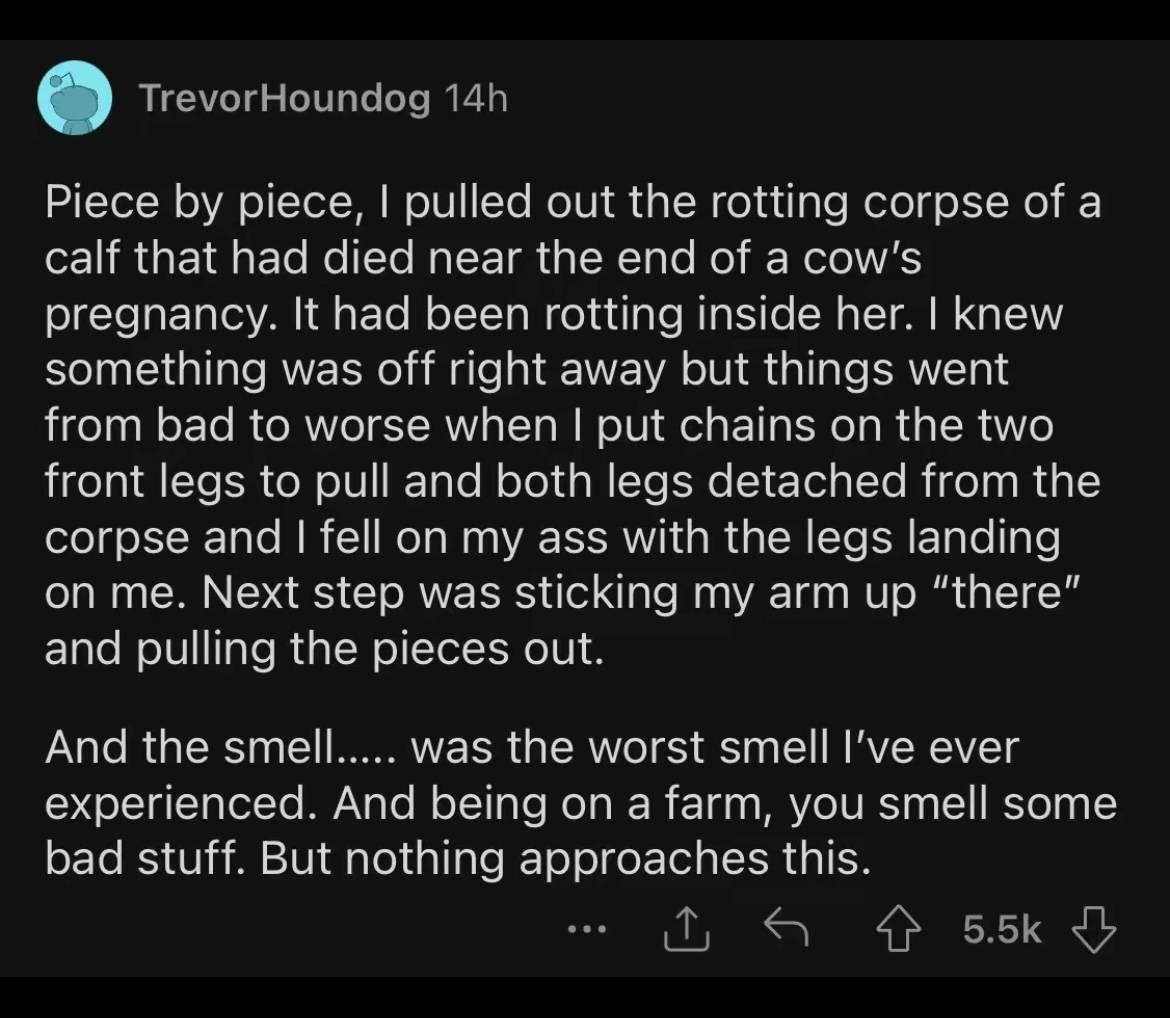The height and width of the screenshot is (1018, 1170).
Task: Select the paragraph starting 'And the smell'
Action: click(x=581, y=802)
